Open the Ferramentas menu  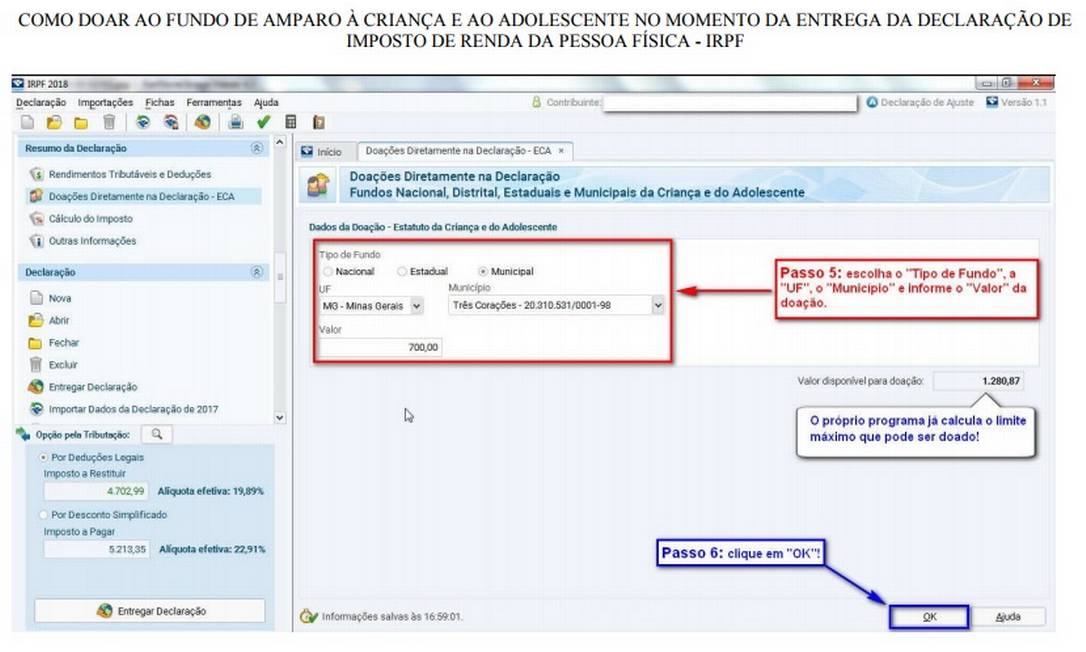pyautogui.click(x=214, y=102)
